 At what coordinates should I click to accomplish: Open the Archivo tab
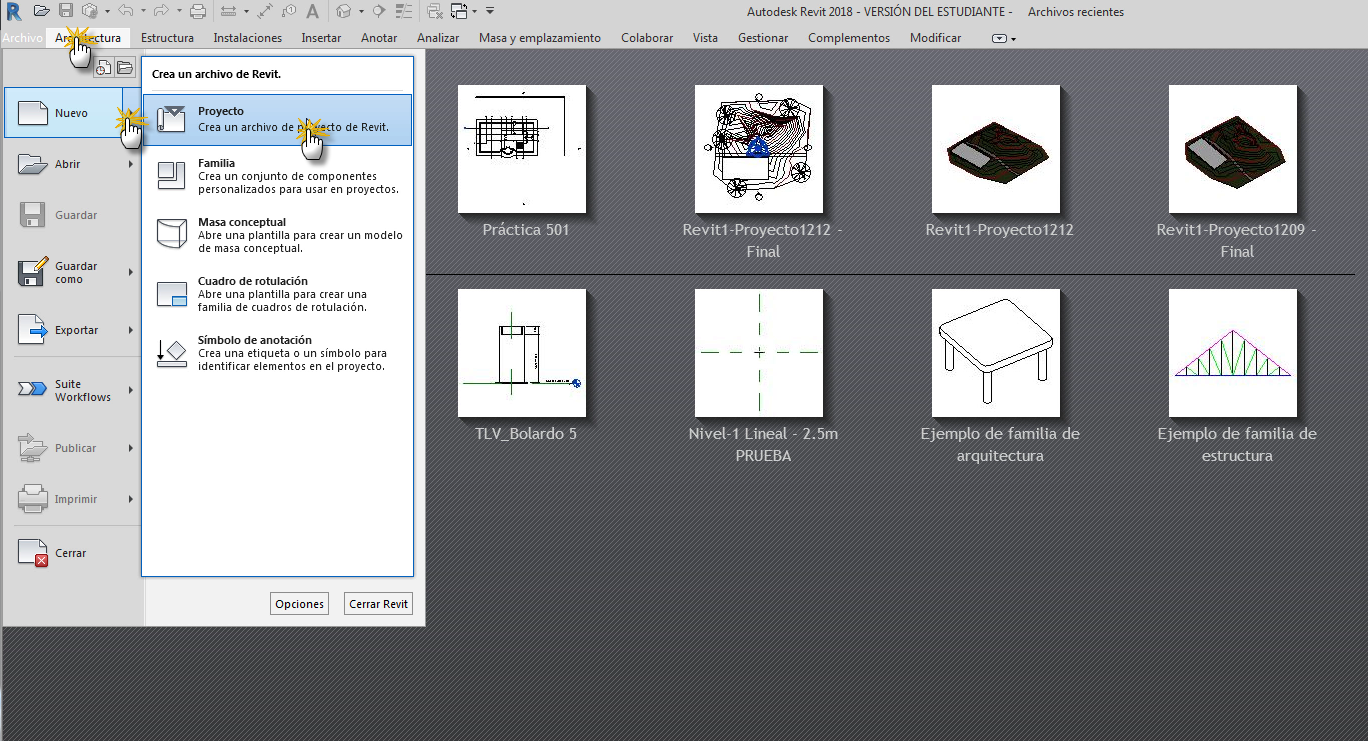22,38
